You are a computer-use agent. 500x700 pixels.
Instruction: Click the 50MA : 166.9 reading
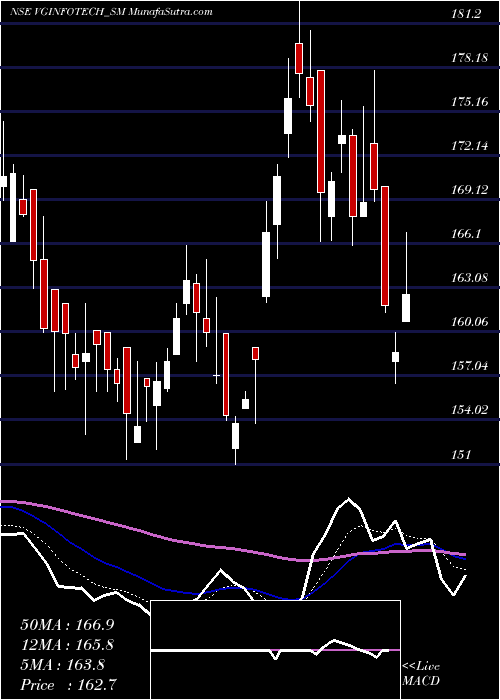point(67,625)
